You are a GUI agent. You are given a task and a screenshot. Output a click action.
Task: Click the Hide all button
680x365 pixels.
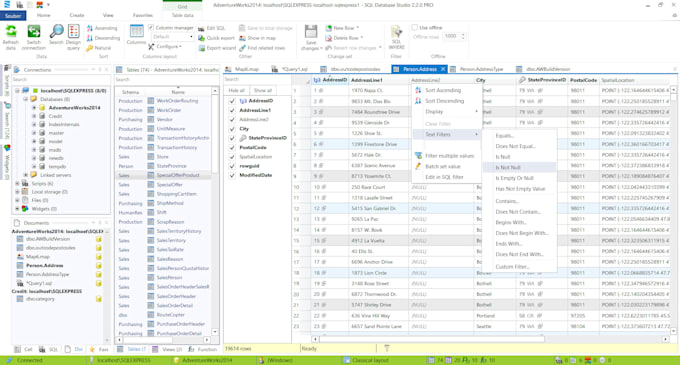[236, 90]
